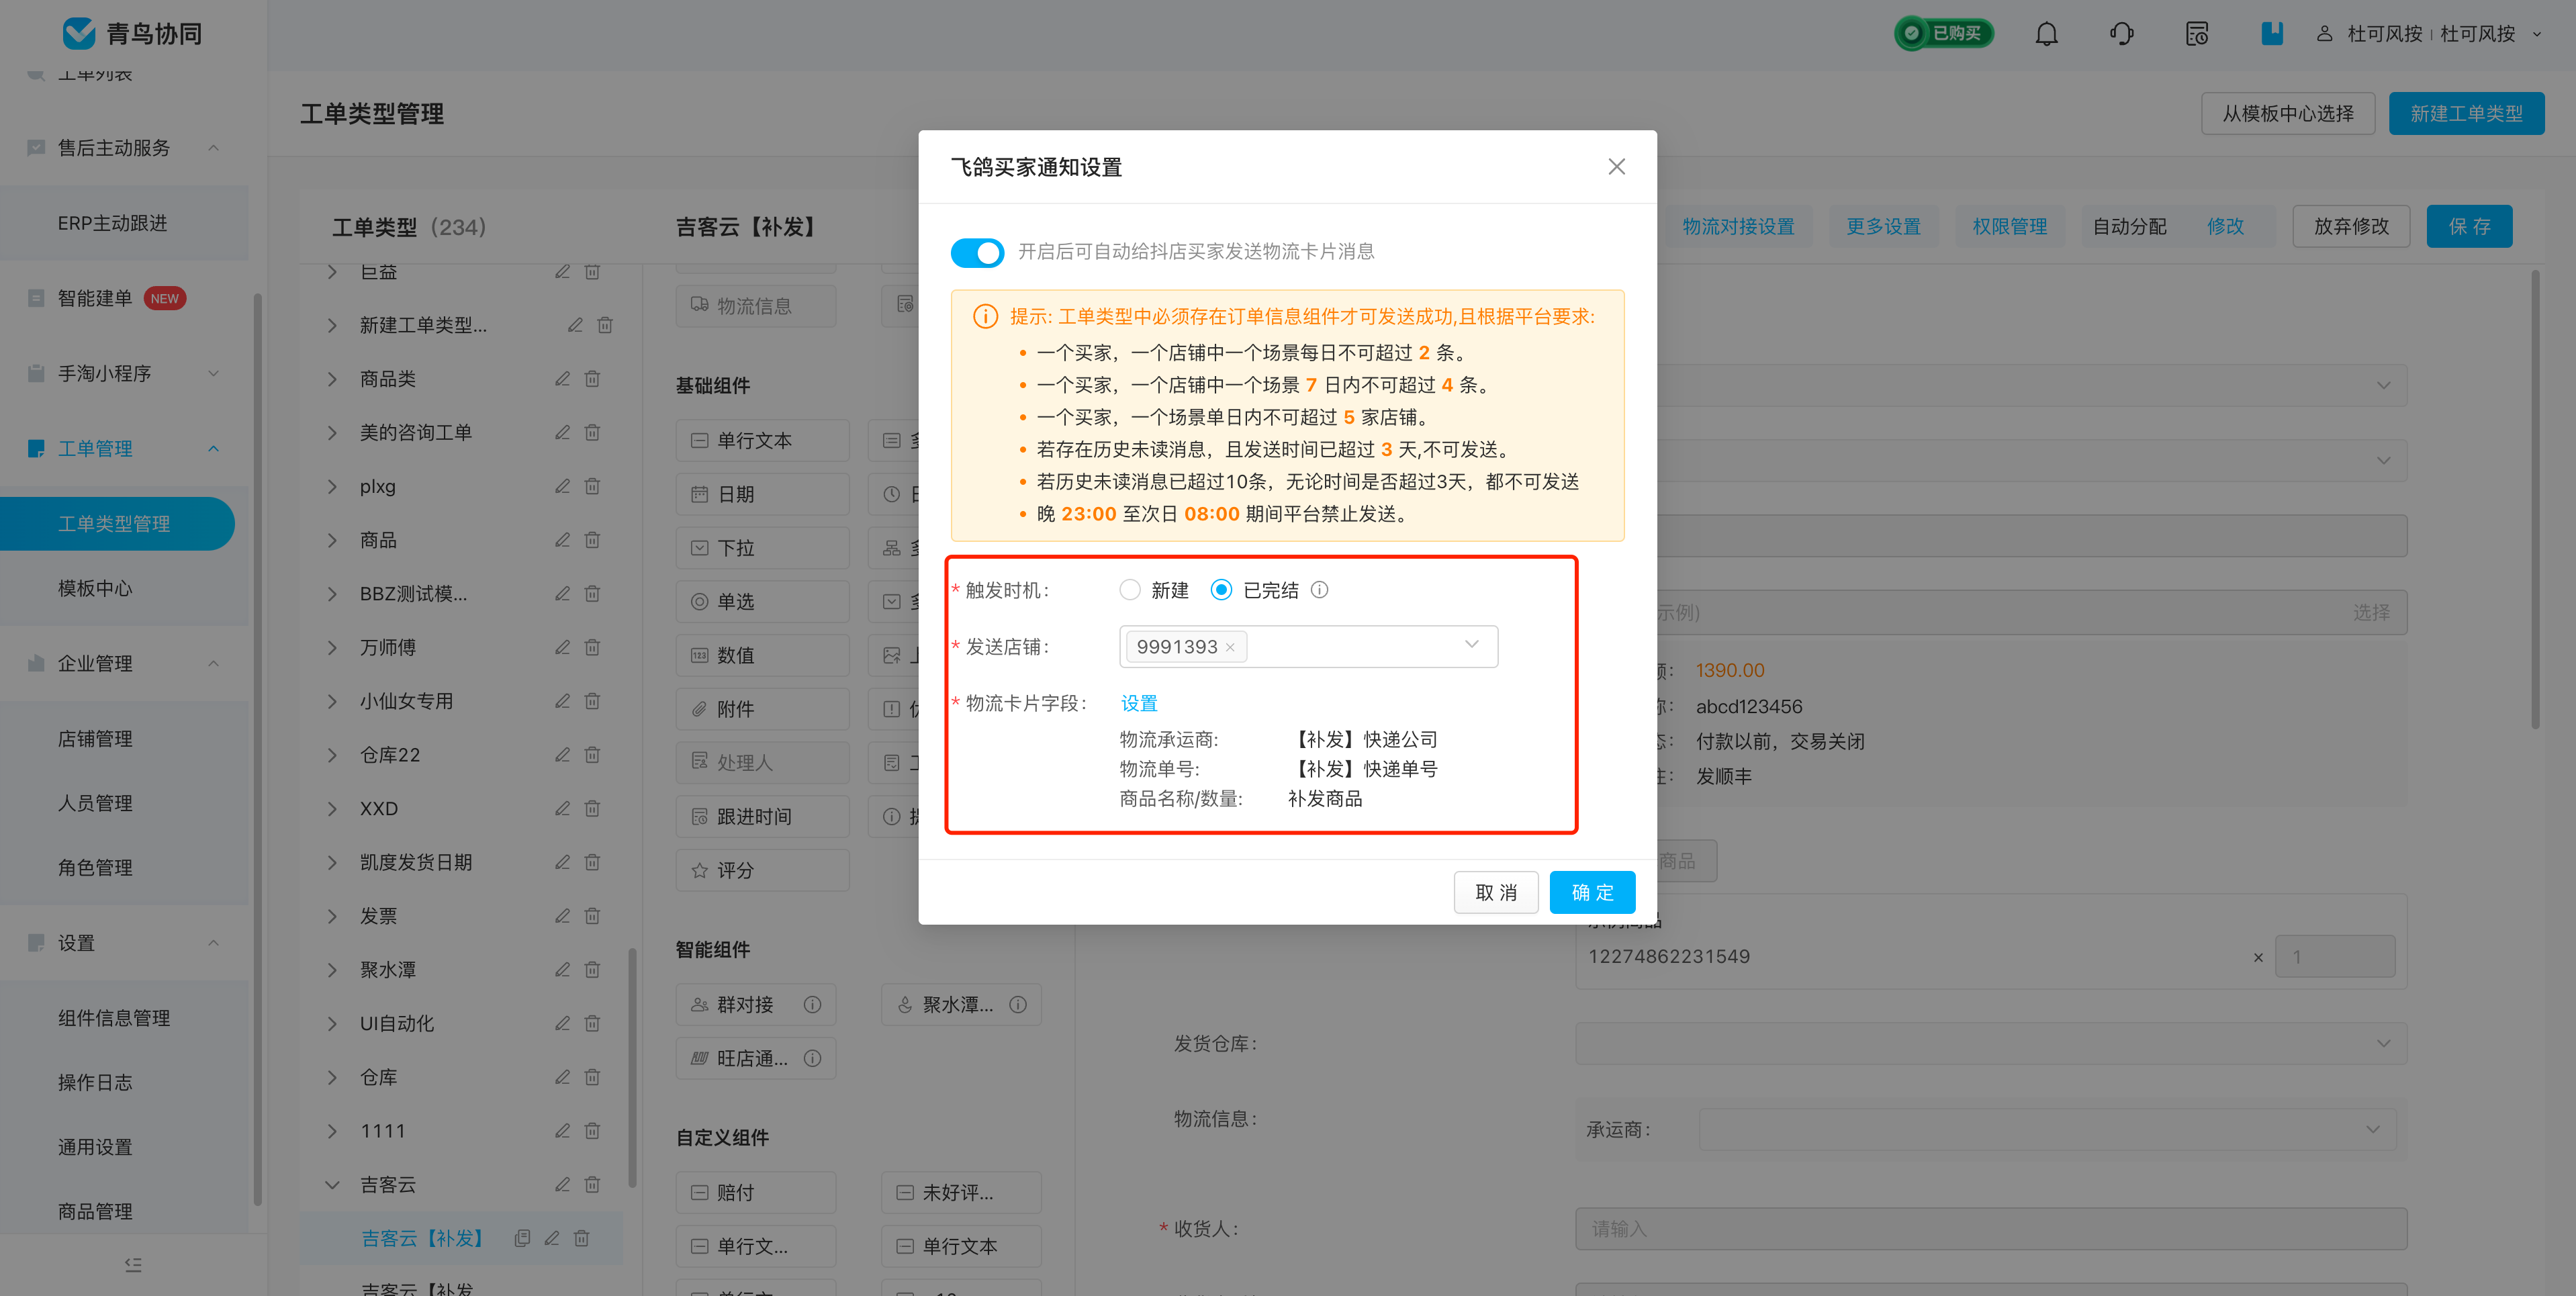Open the 发送店铺 dropdown

click(x=1308, y=647)
